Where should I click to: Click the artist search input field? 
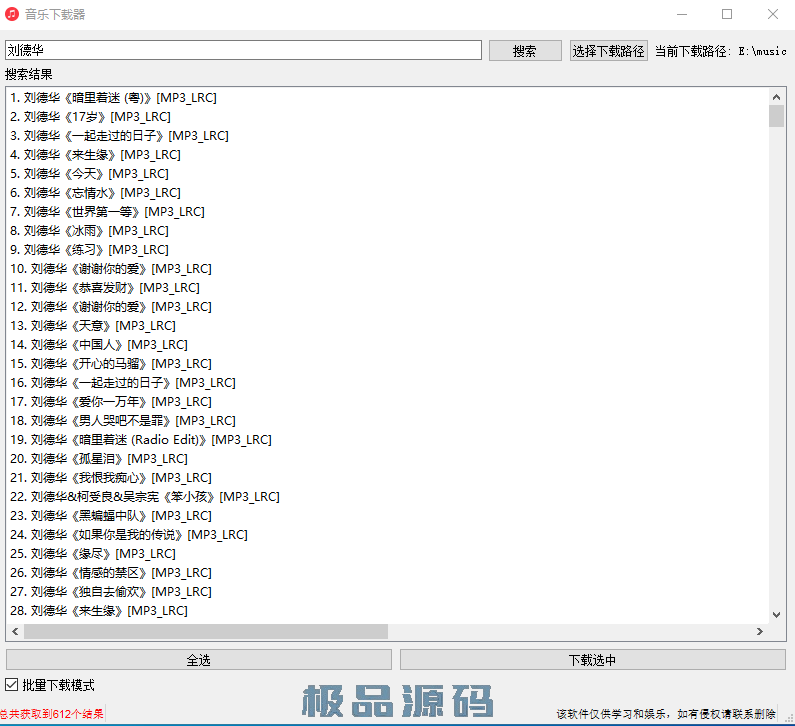(x=243, y=50)
